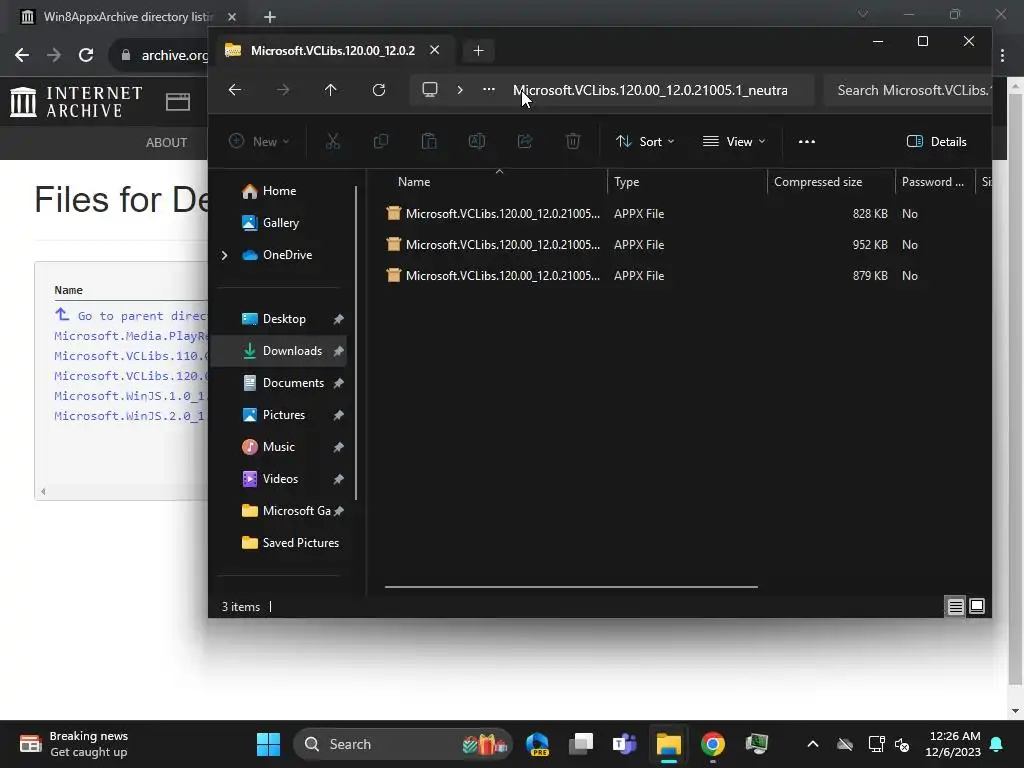This screenshot has width=1024, height=768.
Task: Open a new Chrome tab
Action: [270, 17]
